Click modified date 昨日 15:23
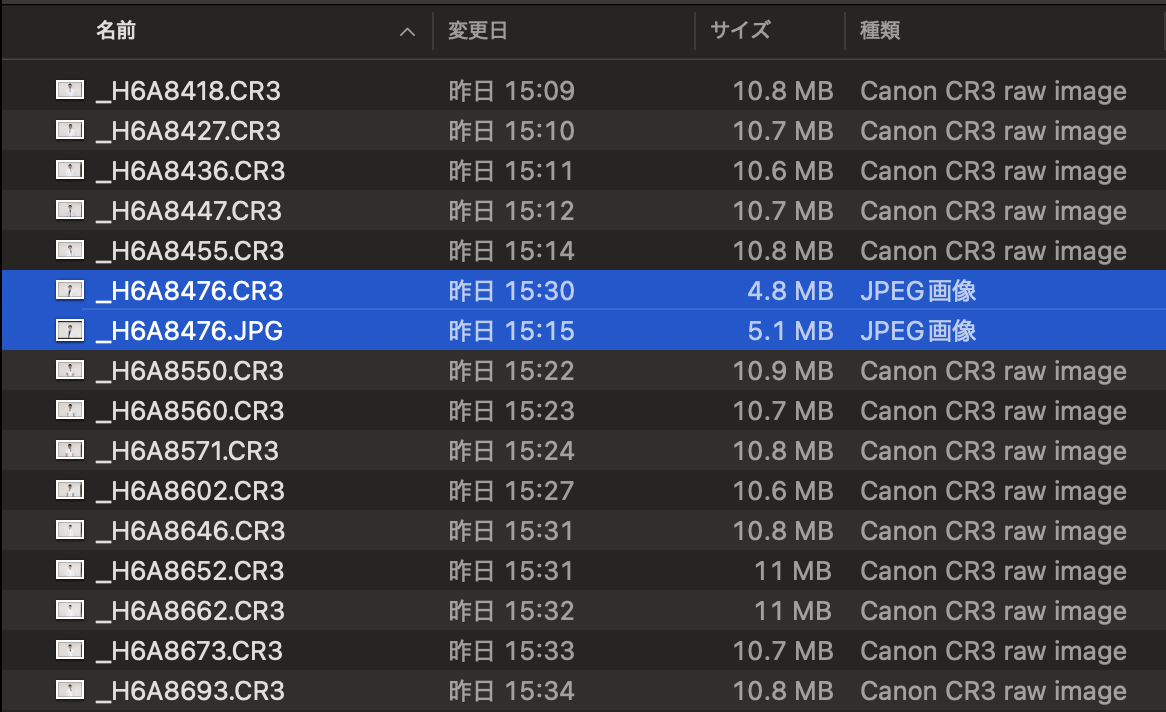This screenshot has width=1166, height=712. click(x=512, y=411)
